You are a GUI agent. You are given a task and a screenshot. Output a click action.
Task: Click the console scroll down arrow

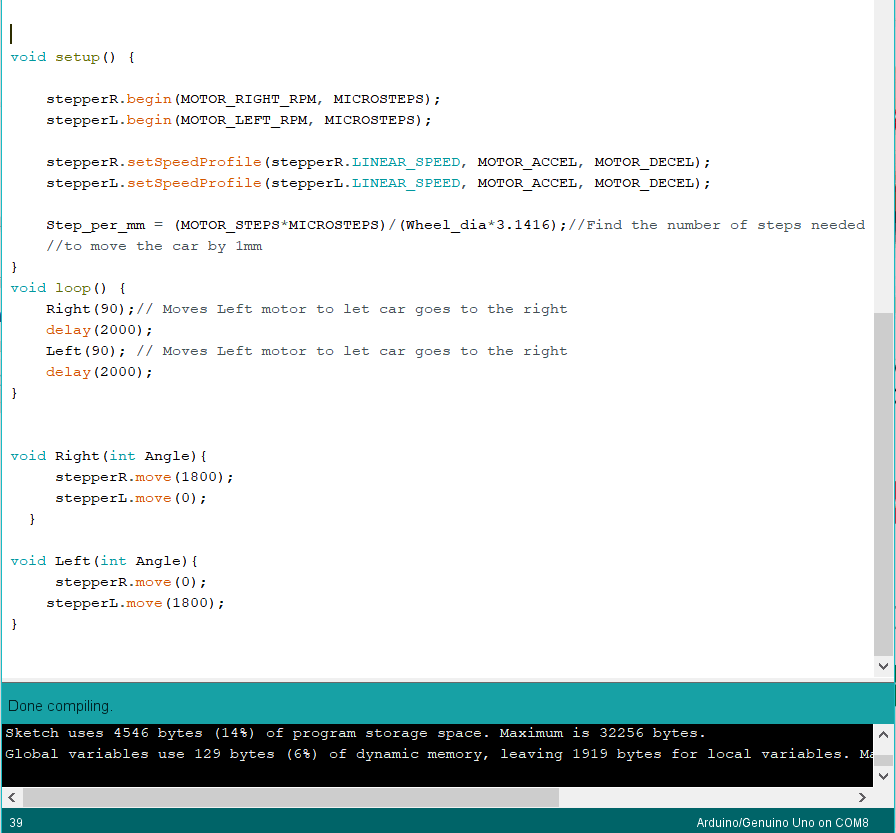click(x=883, y=776)
